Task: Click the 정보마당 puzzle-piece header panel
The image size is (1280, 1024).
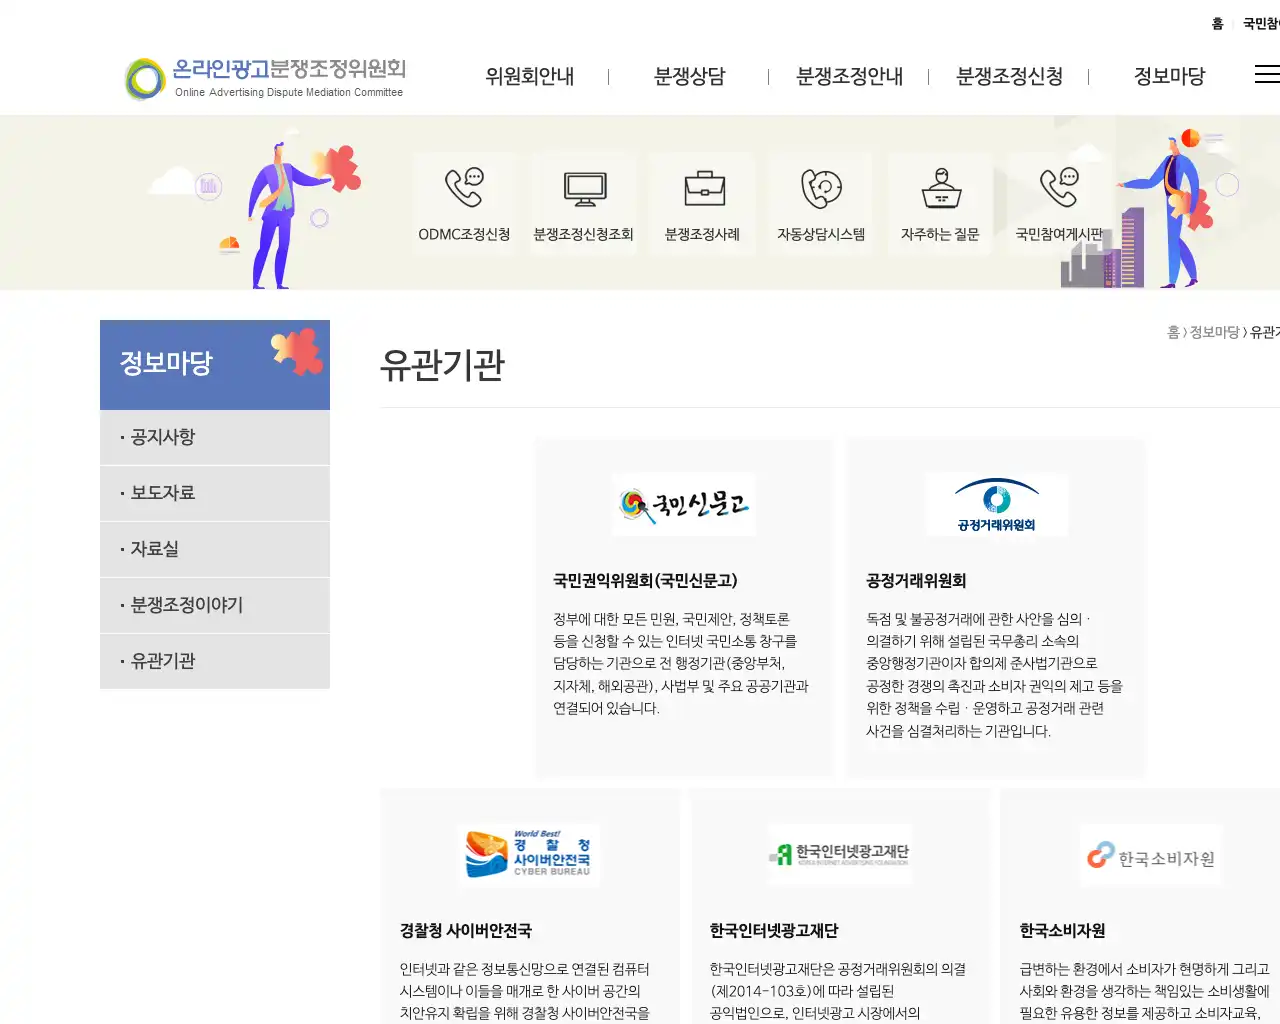Action: click(214, 365)
